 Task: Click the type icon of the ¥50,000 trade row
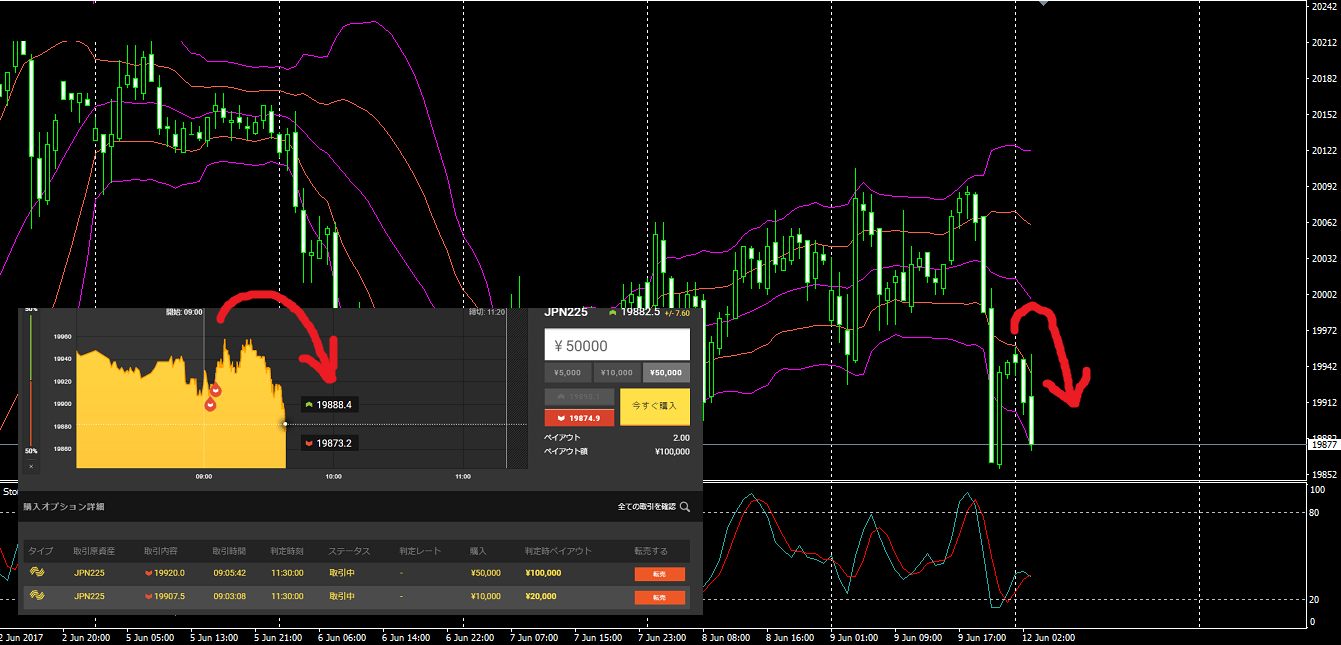pos(39,574)
